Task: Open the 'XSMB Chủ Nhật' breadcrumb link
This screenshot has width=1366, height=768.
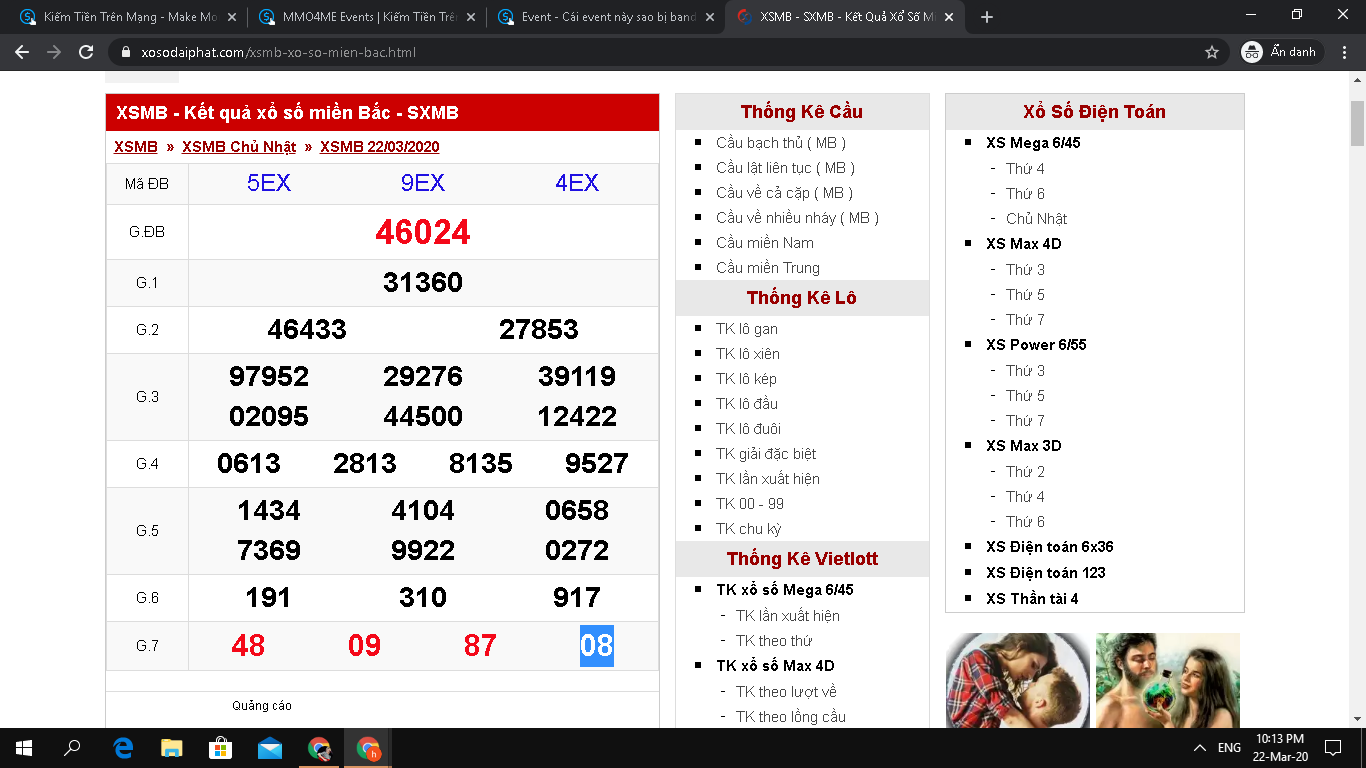Action: 239,147
